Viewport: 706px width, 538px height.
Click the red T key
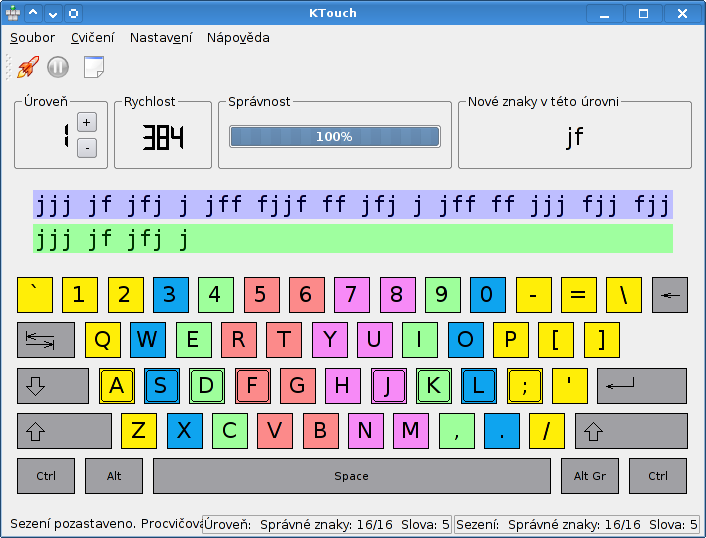pyautogui.click(x=284, y=340)
